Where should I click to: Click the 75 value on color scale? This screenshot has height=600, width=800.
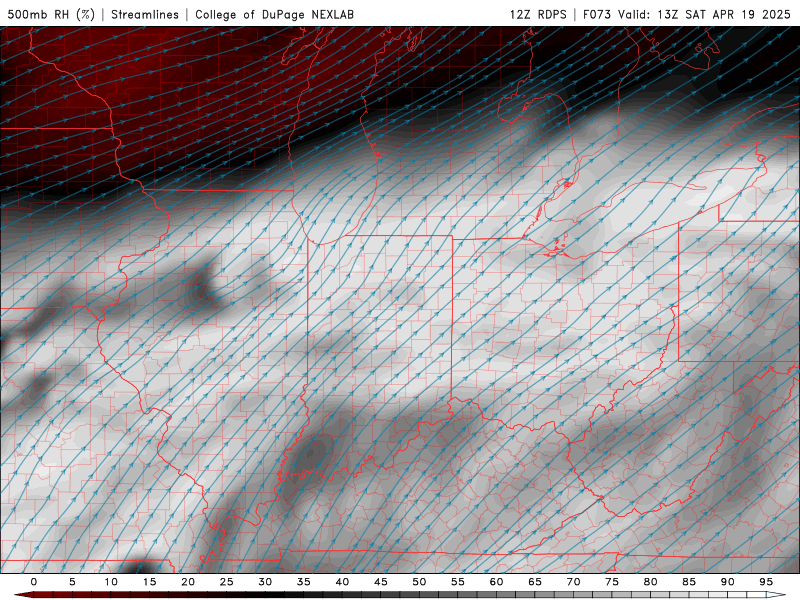click(612, 582)
